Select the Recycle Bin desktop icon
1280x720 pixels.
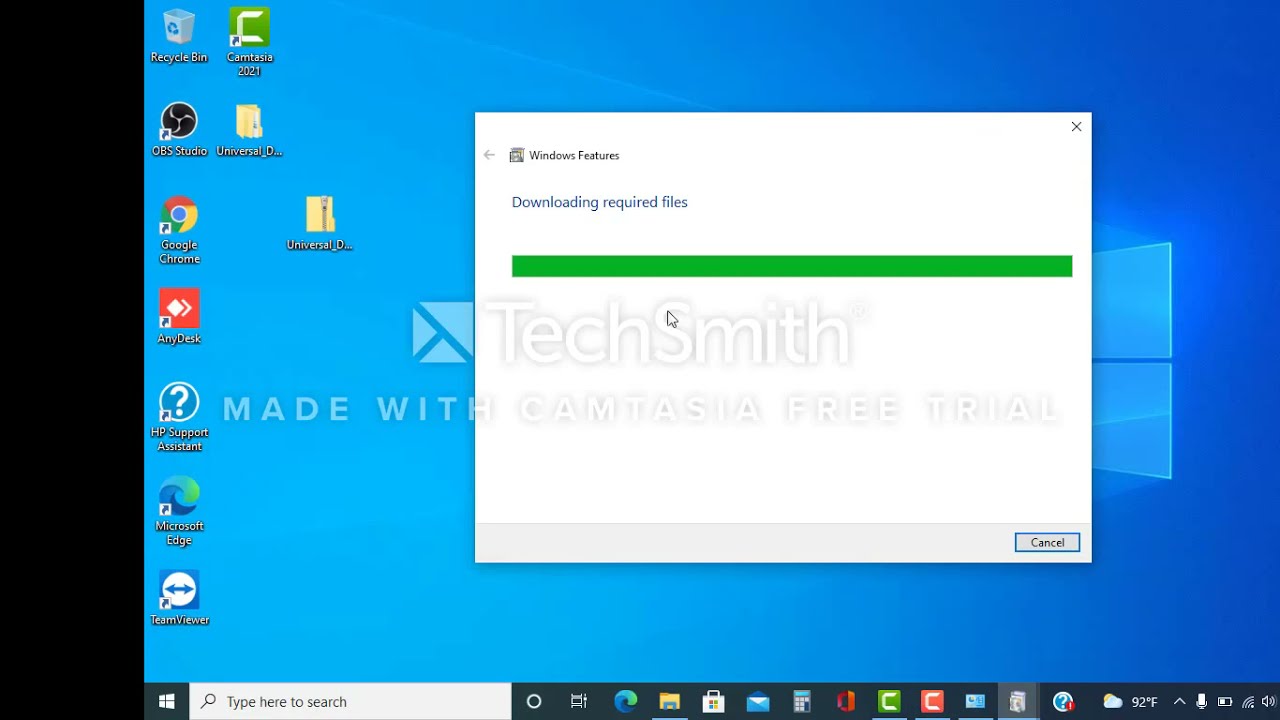[x=179, y=37]
